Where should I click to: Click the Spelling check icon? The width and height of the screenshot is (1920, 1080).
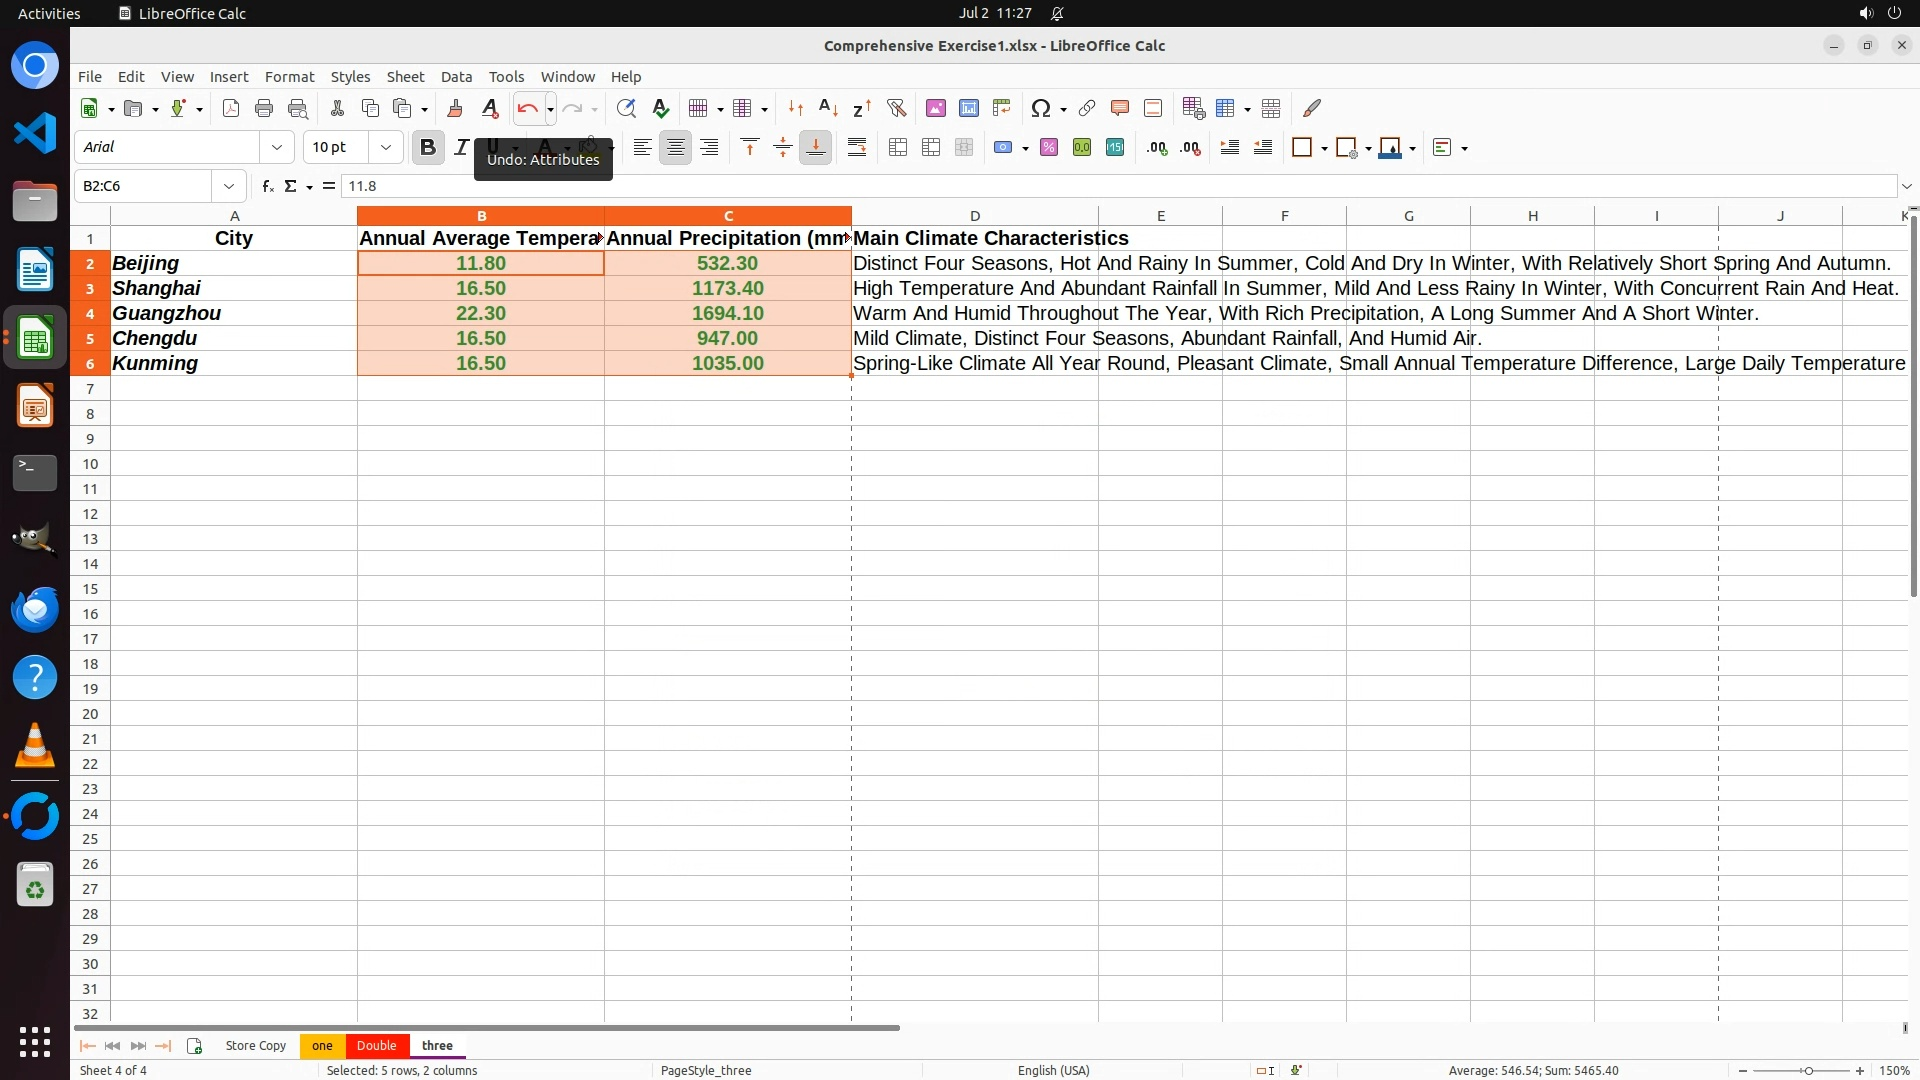661,108
